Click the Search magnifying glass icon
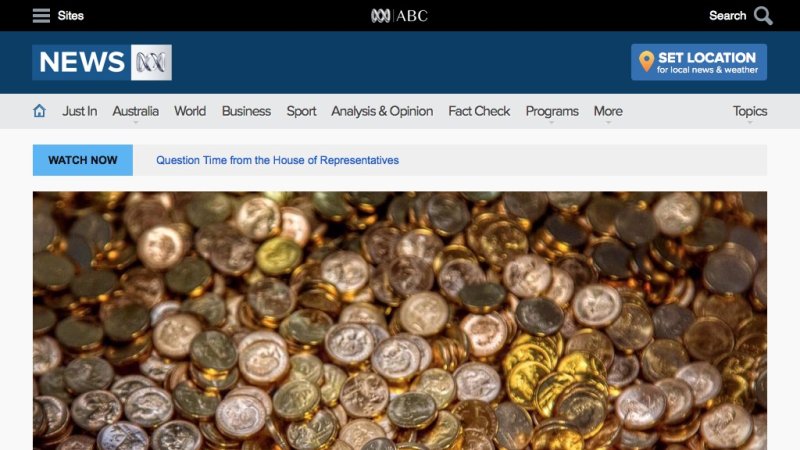This screenshot has height=450, width=800. click(763, 16)
